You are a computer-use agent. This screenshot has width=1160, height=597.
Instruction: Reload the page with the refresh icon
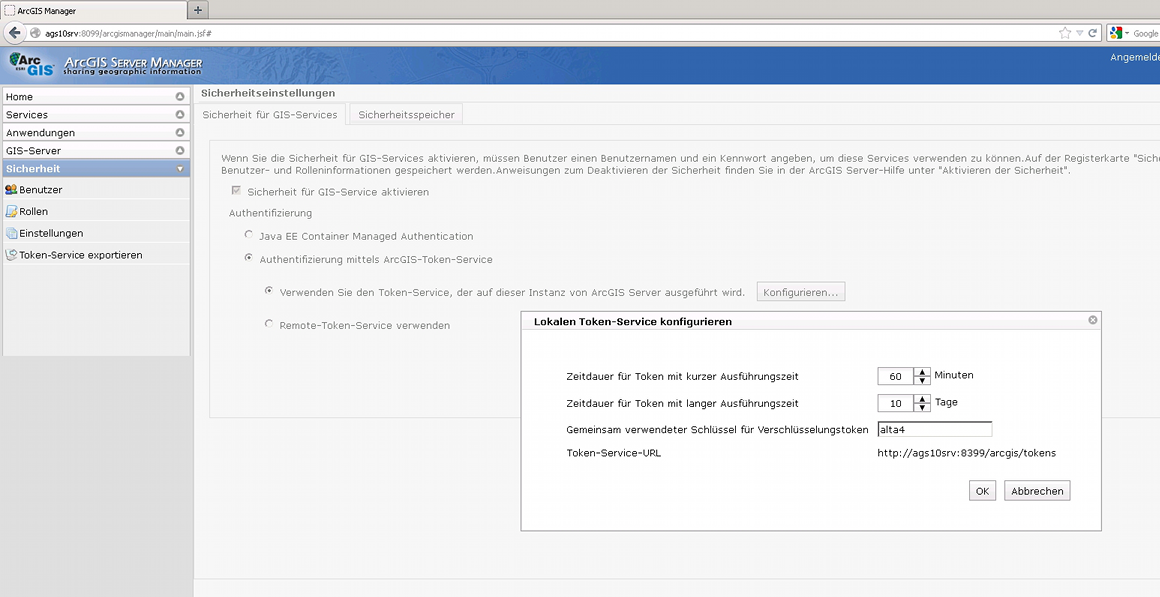point(1092,33)
